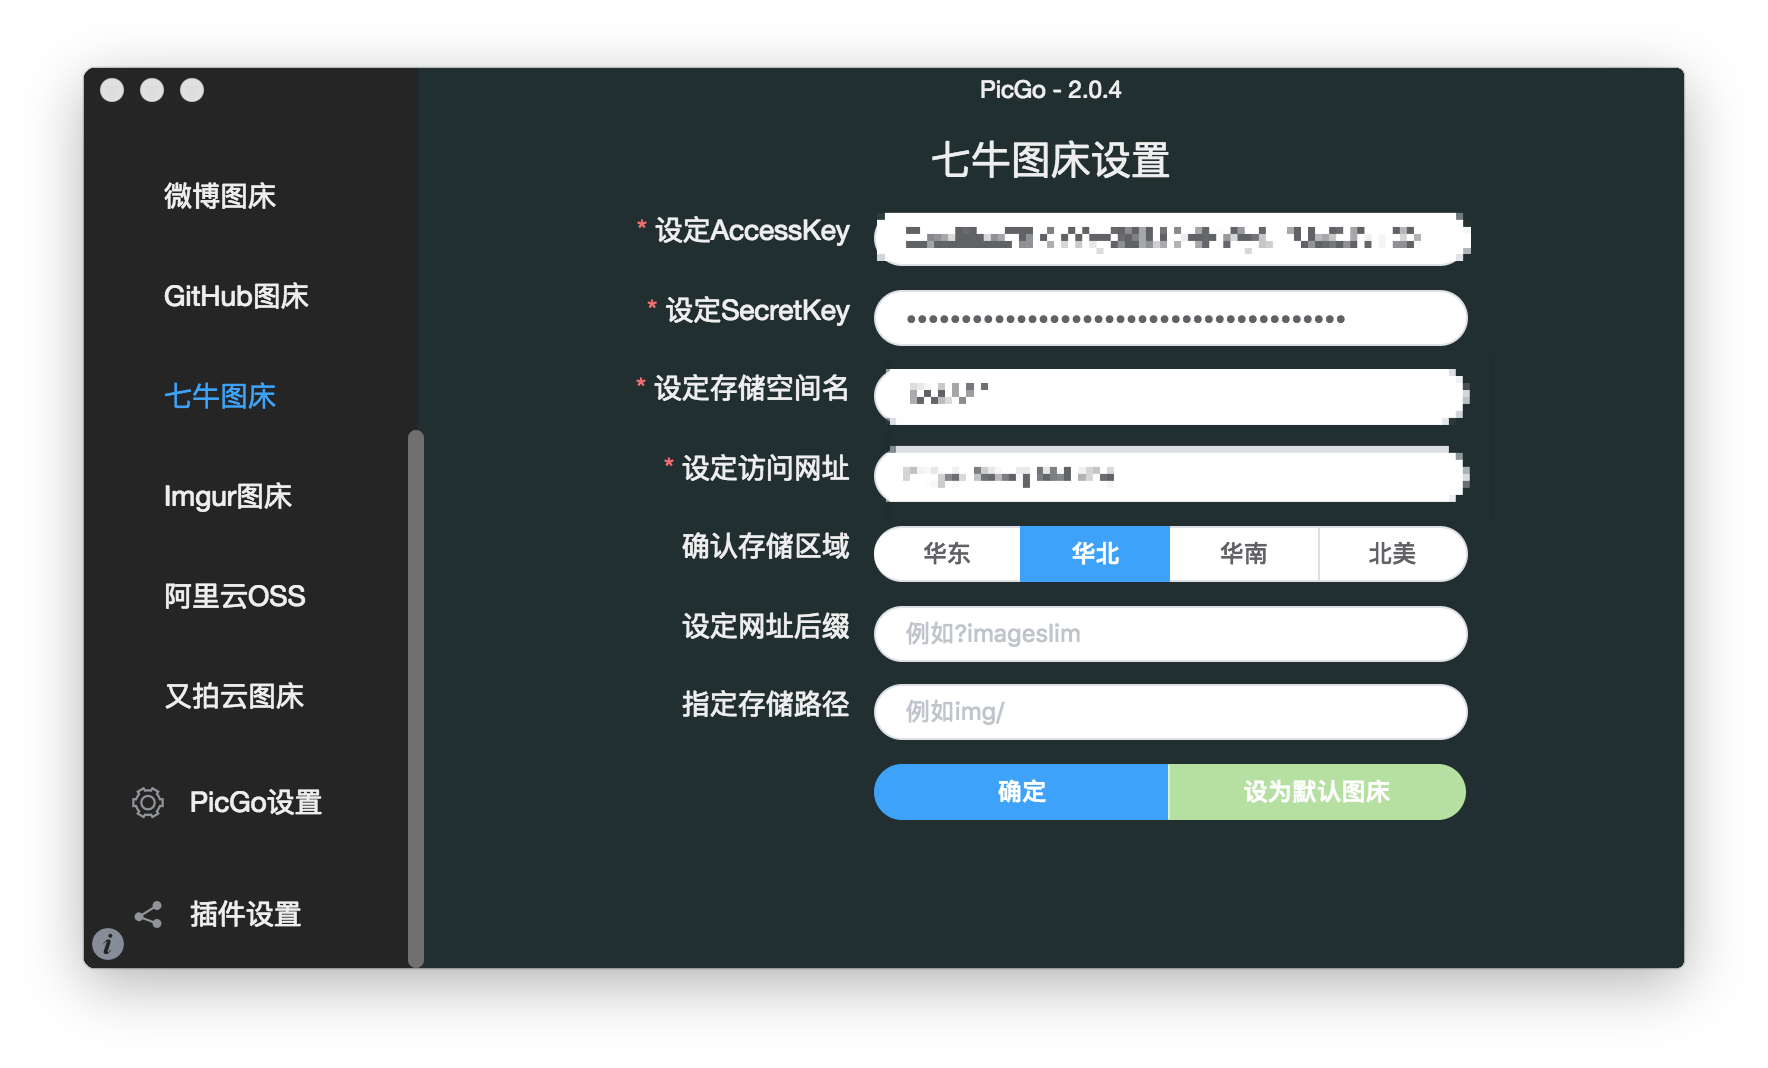Image resolution: width=1768 pixels, height=1068 pixels.
Task: Focus the SecretKey password field
Action: tap(1171, 318)
